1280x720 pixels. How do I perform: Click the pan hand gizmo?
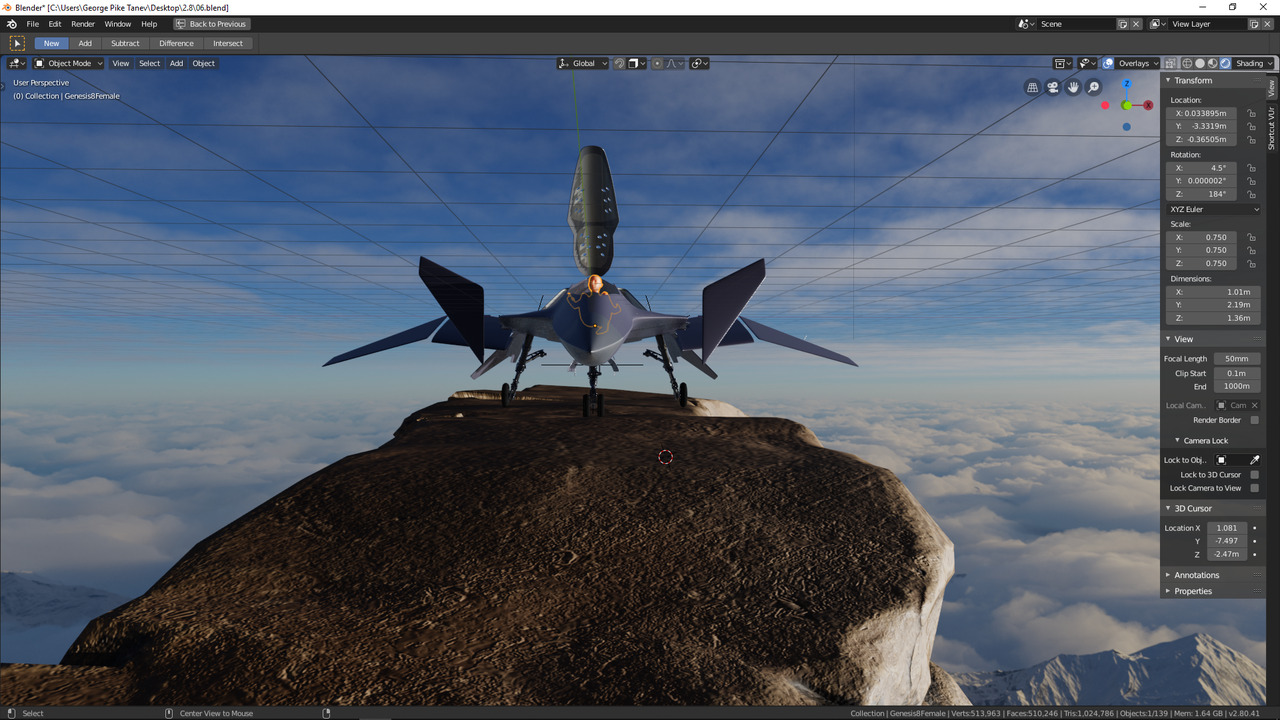(x=1073, y=88)
